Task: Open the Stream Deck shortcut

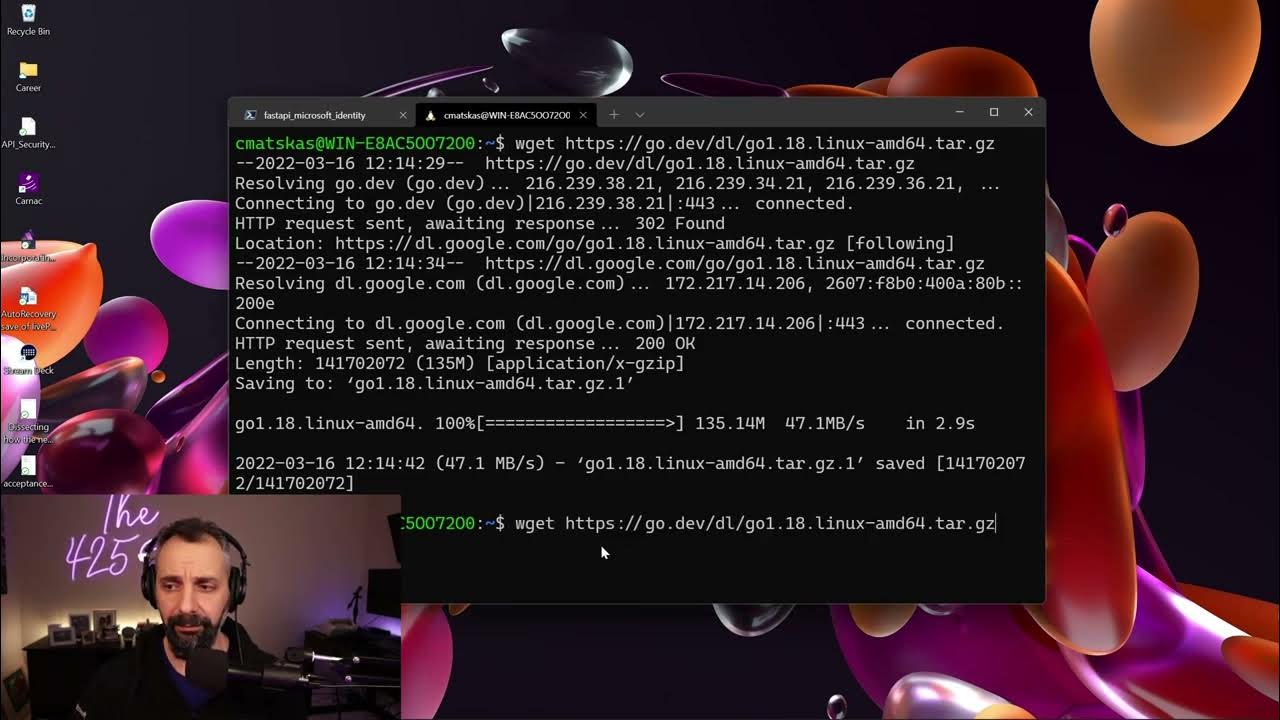Action: [x=28, y=360]
